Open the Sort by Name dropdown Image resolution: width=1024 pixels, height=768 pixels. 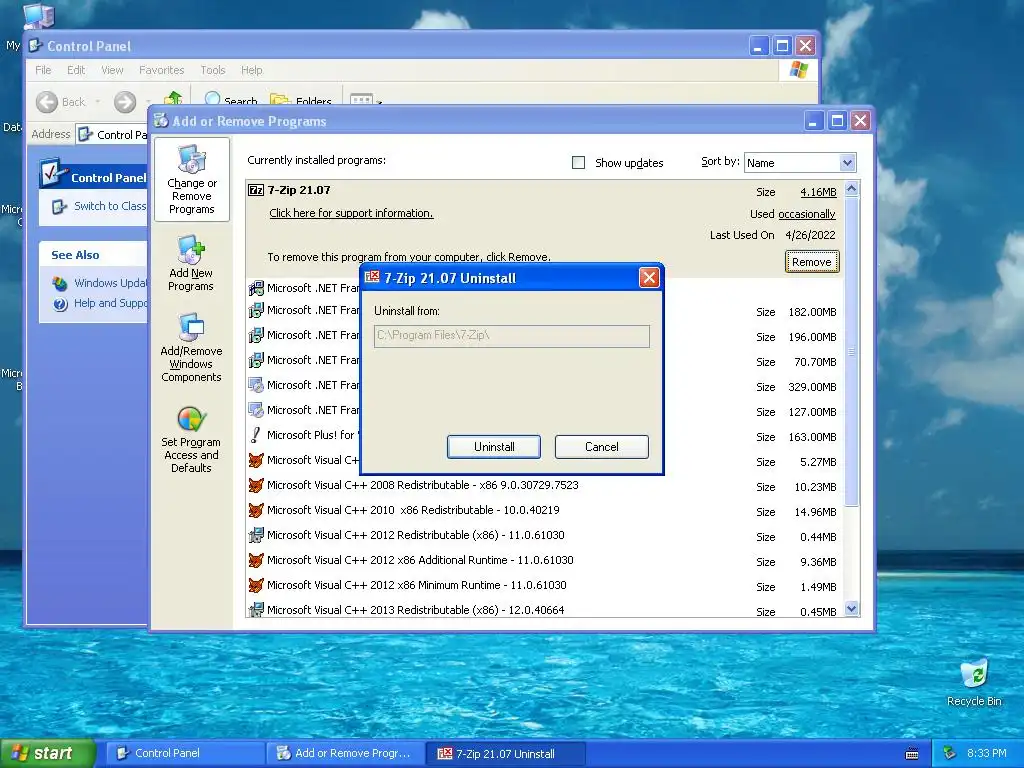846,163
